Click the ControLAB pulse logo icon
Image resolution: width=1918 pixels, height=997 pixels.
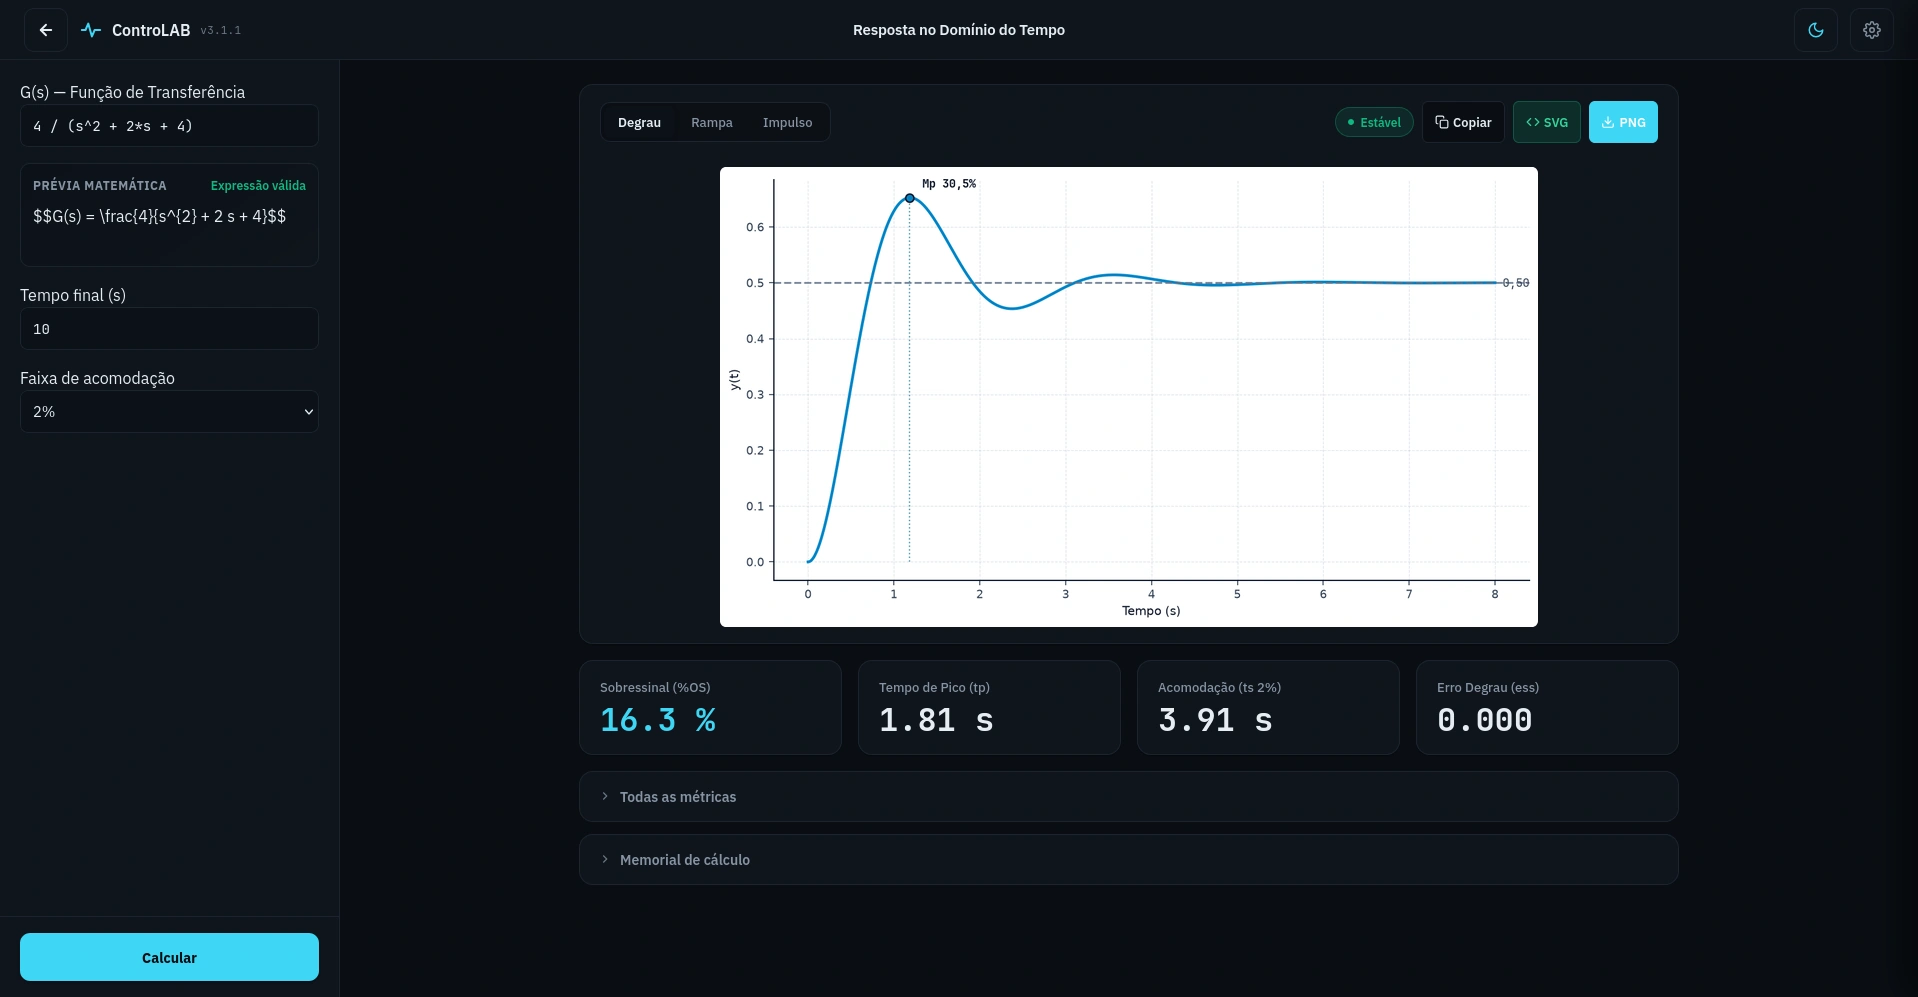[91, 30]
